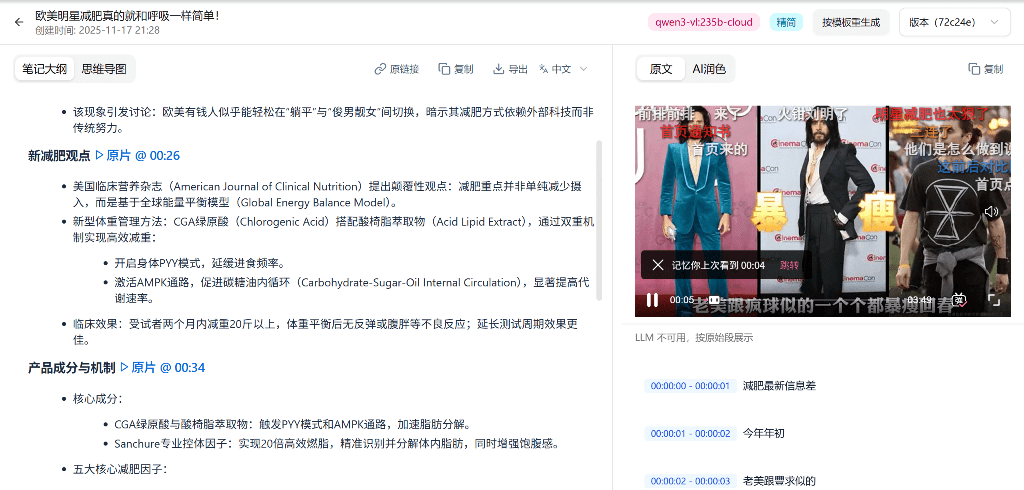Export the notes via 导出
The height and width of the screenshot is (490, 1024).
point(510,69)
